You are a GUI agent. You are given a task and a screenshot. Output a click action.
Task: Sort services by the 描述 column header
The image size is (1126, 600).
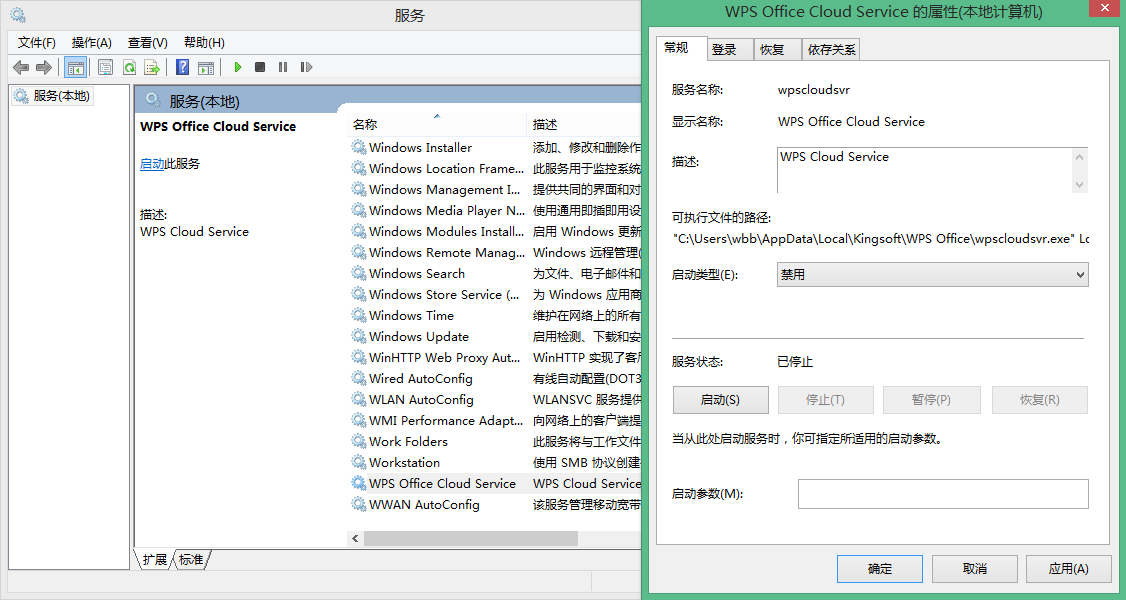pyautogui.click(x=585, y=124)
